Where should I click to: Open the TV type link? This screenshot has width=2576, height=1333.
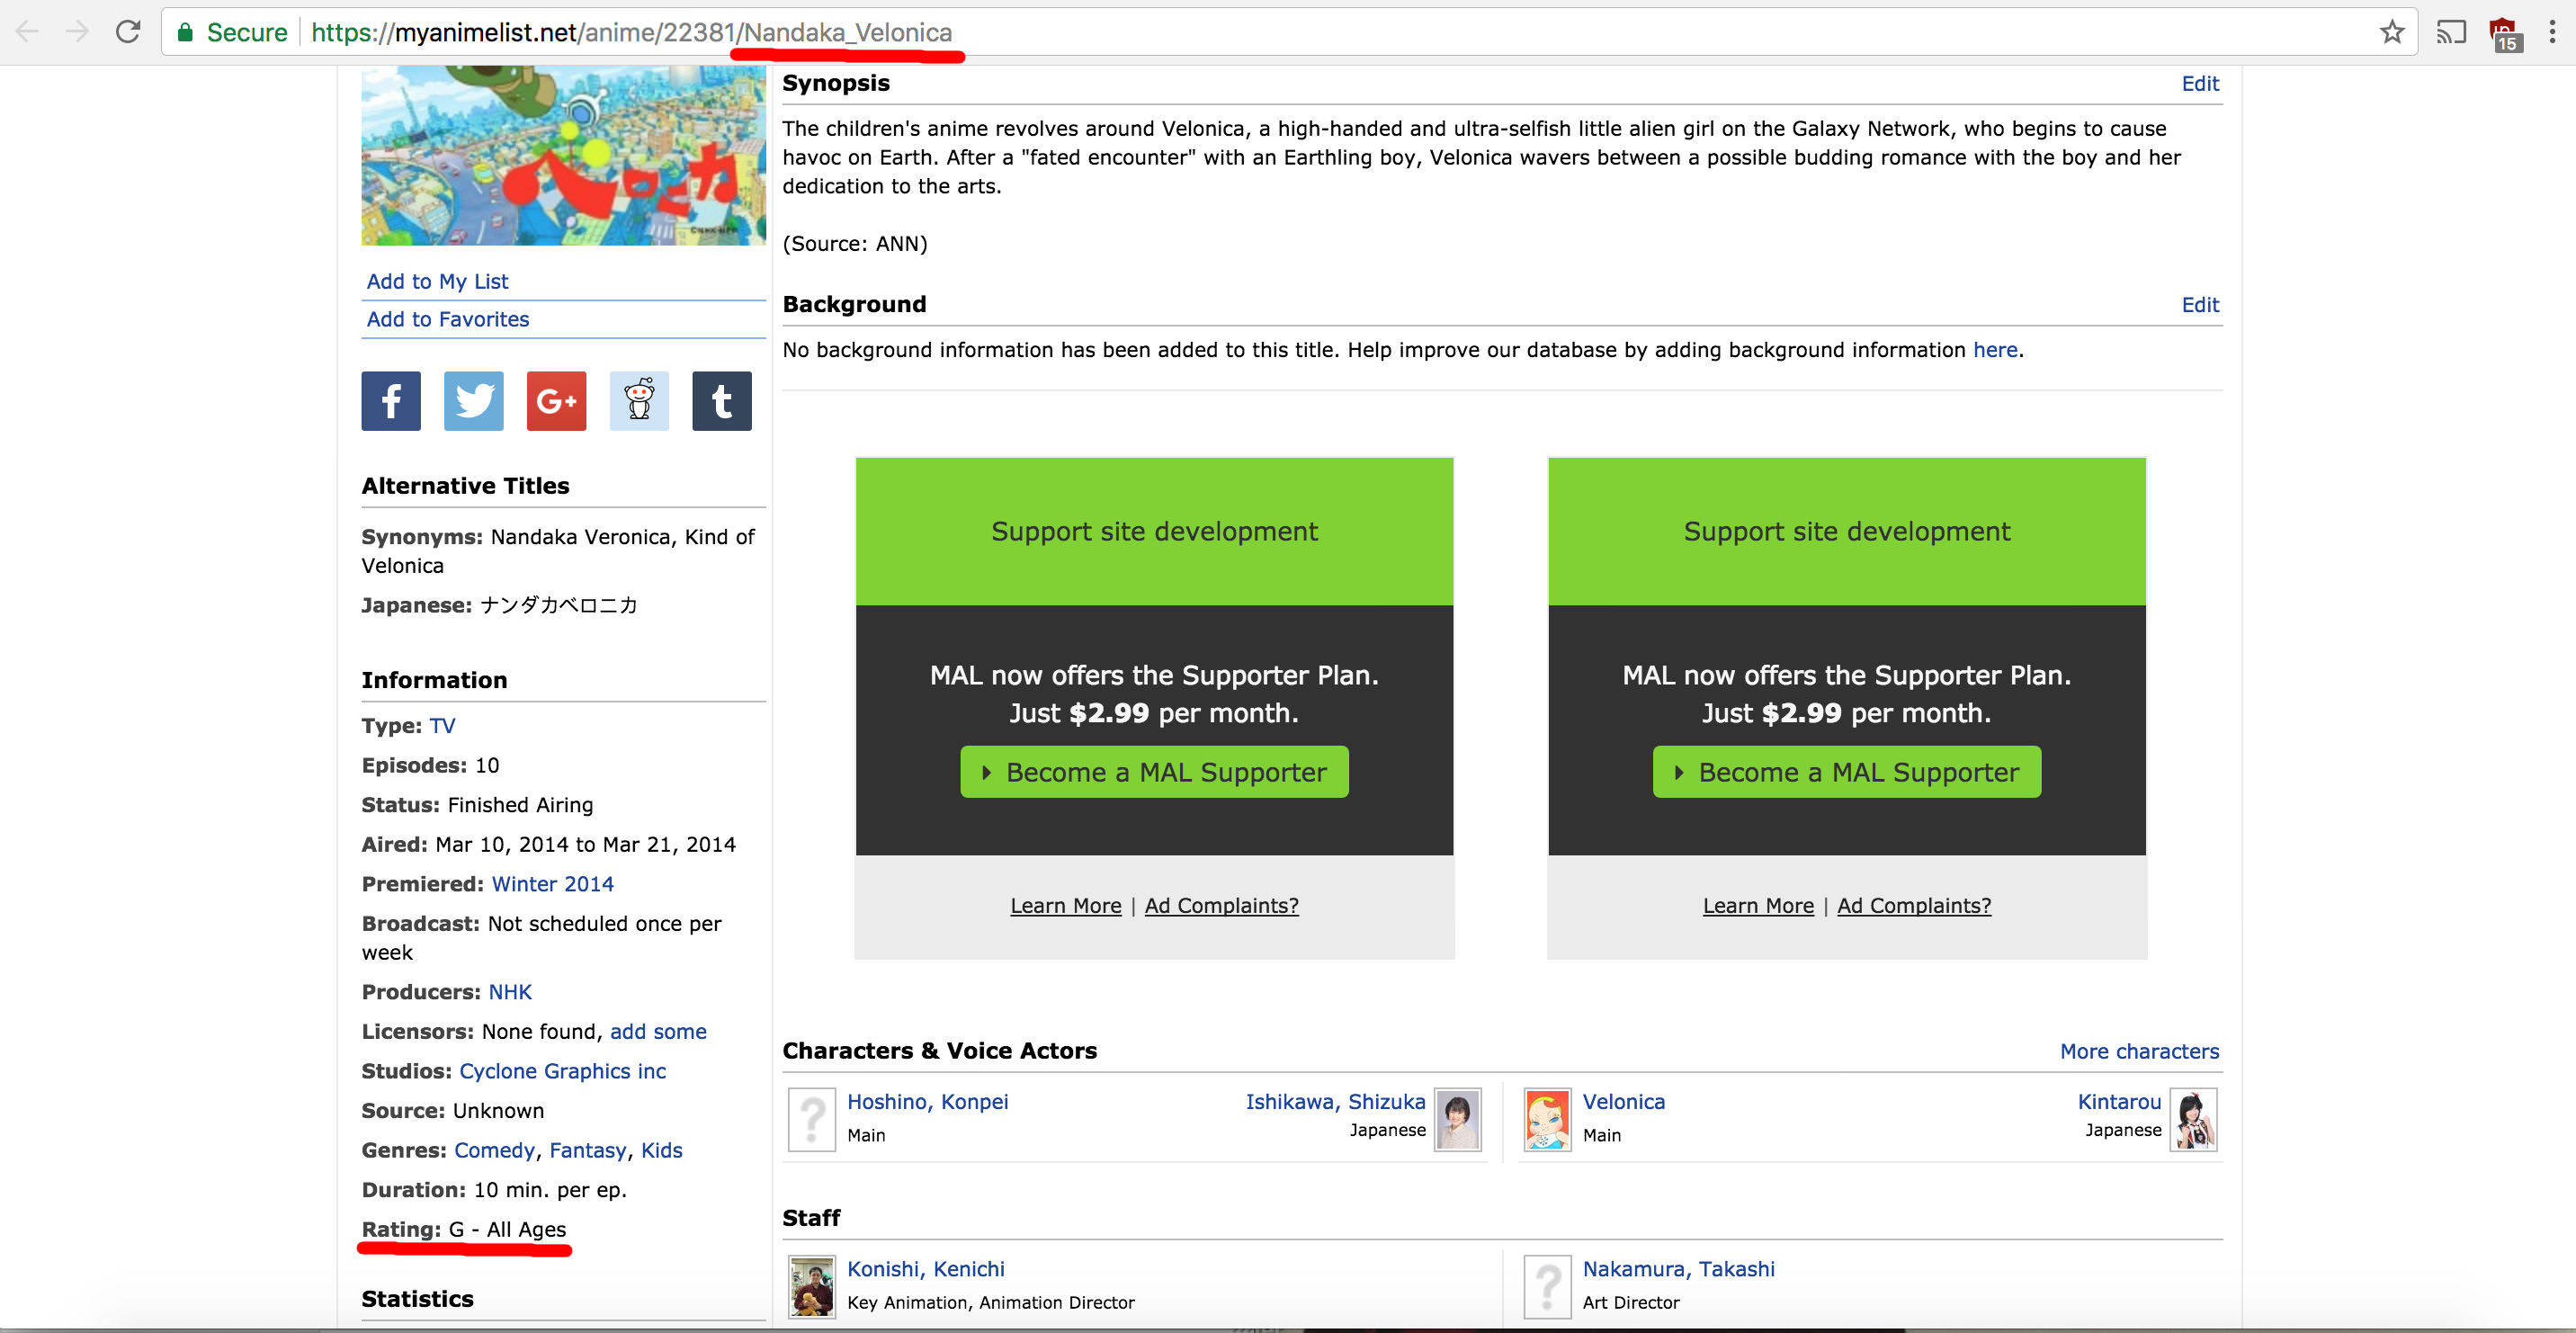pos(442,726)
